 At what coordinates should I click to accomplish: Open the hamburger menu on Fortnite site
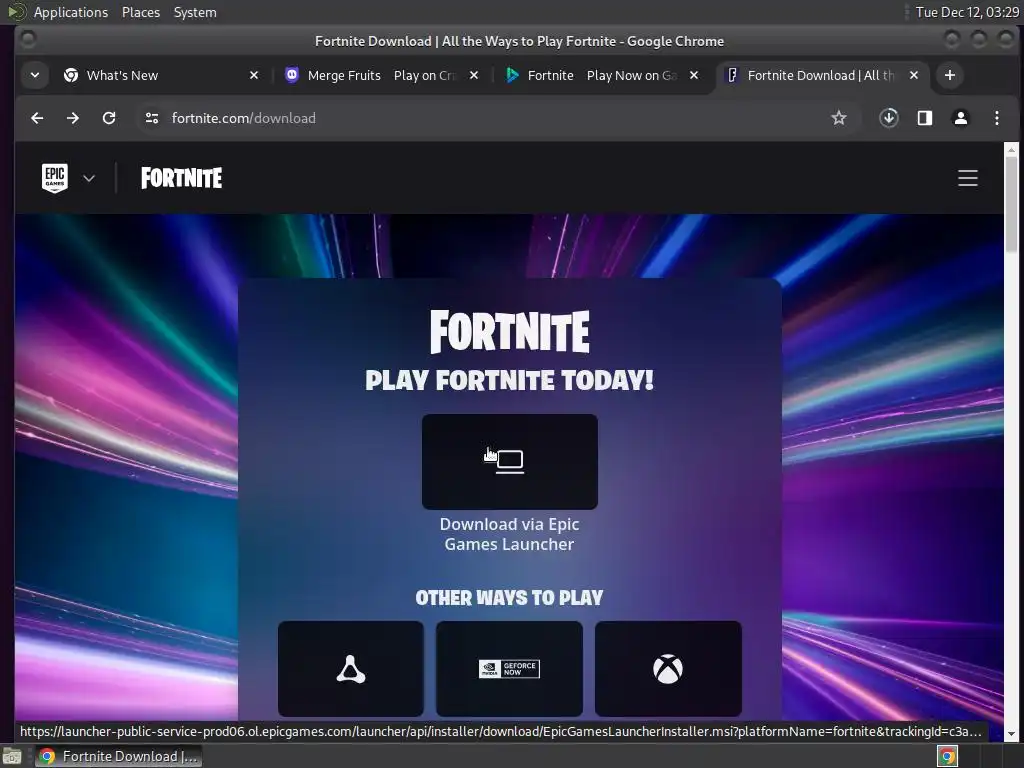click(968, 178)
